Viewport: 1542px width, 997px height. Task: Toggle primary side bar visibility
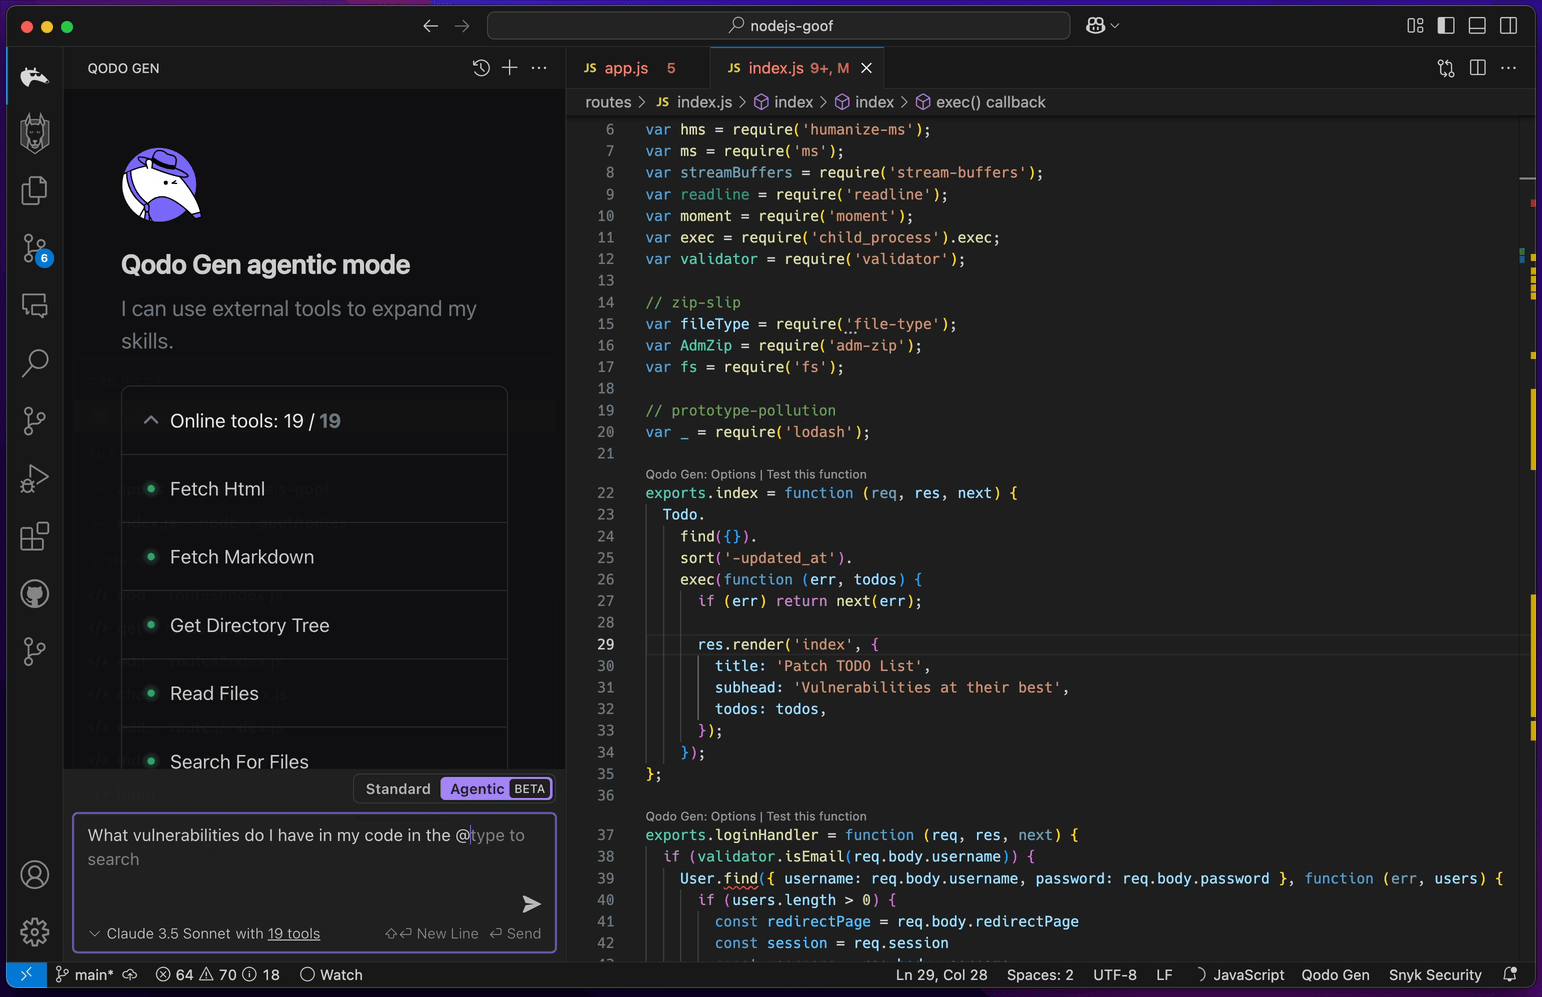point(1446,26)
